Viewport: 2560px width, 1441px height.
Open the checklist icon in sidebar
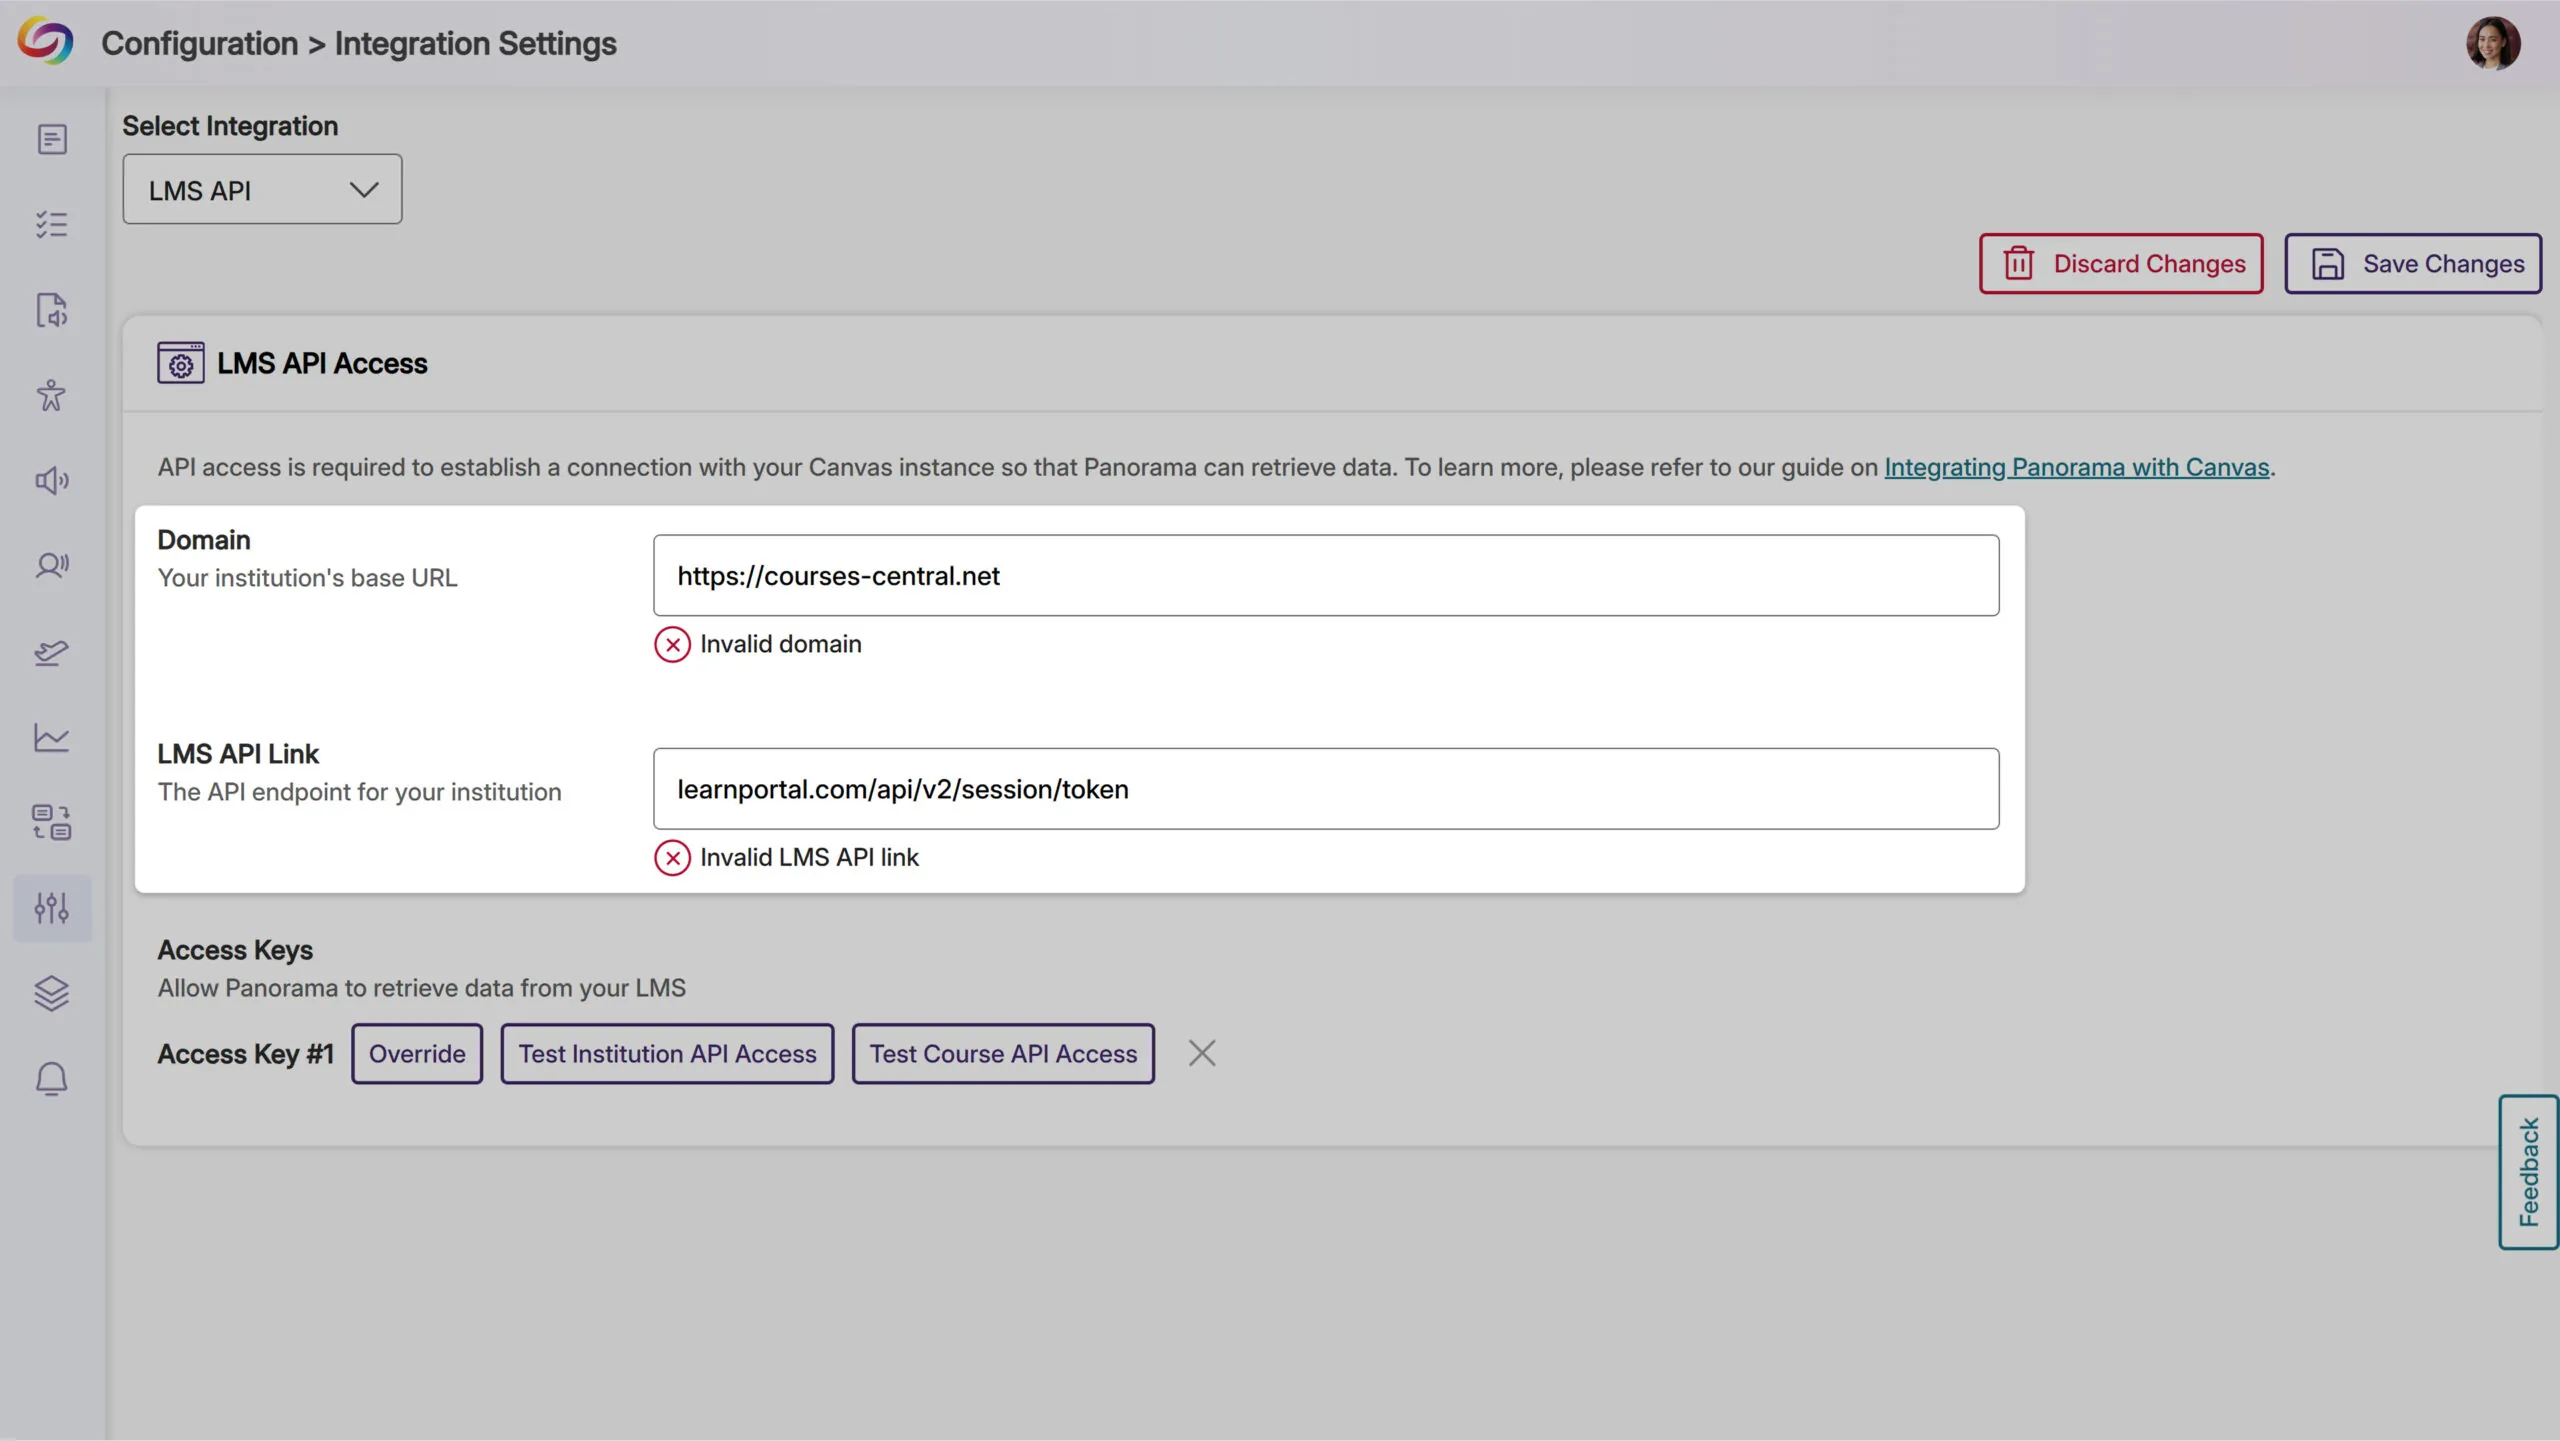click(52, 224)
